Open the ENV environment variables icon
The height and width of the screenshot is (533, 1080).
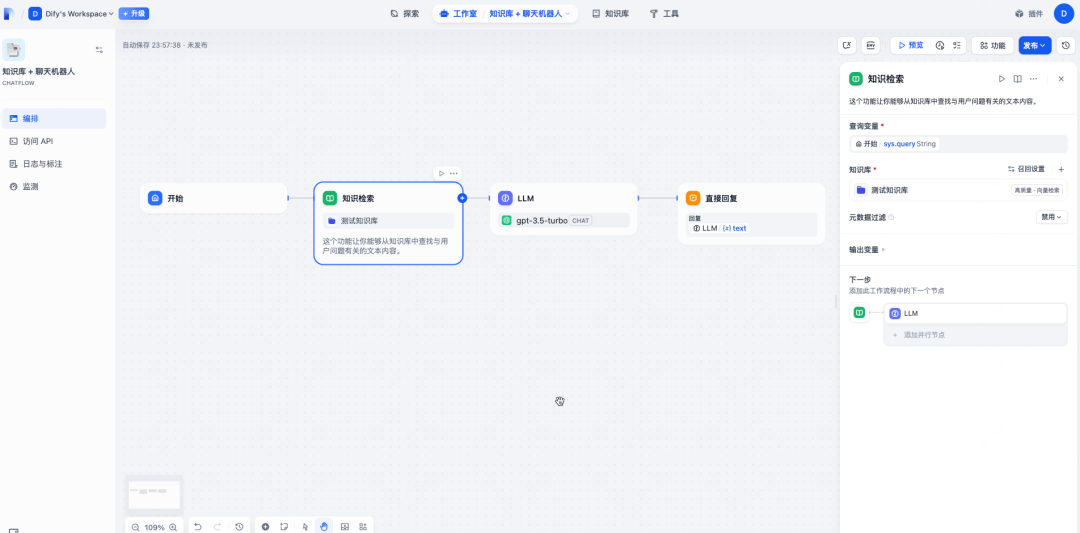point(871,45)
